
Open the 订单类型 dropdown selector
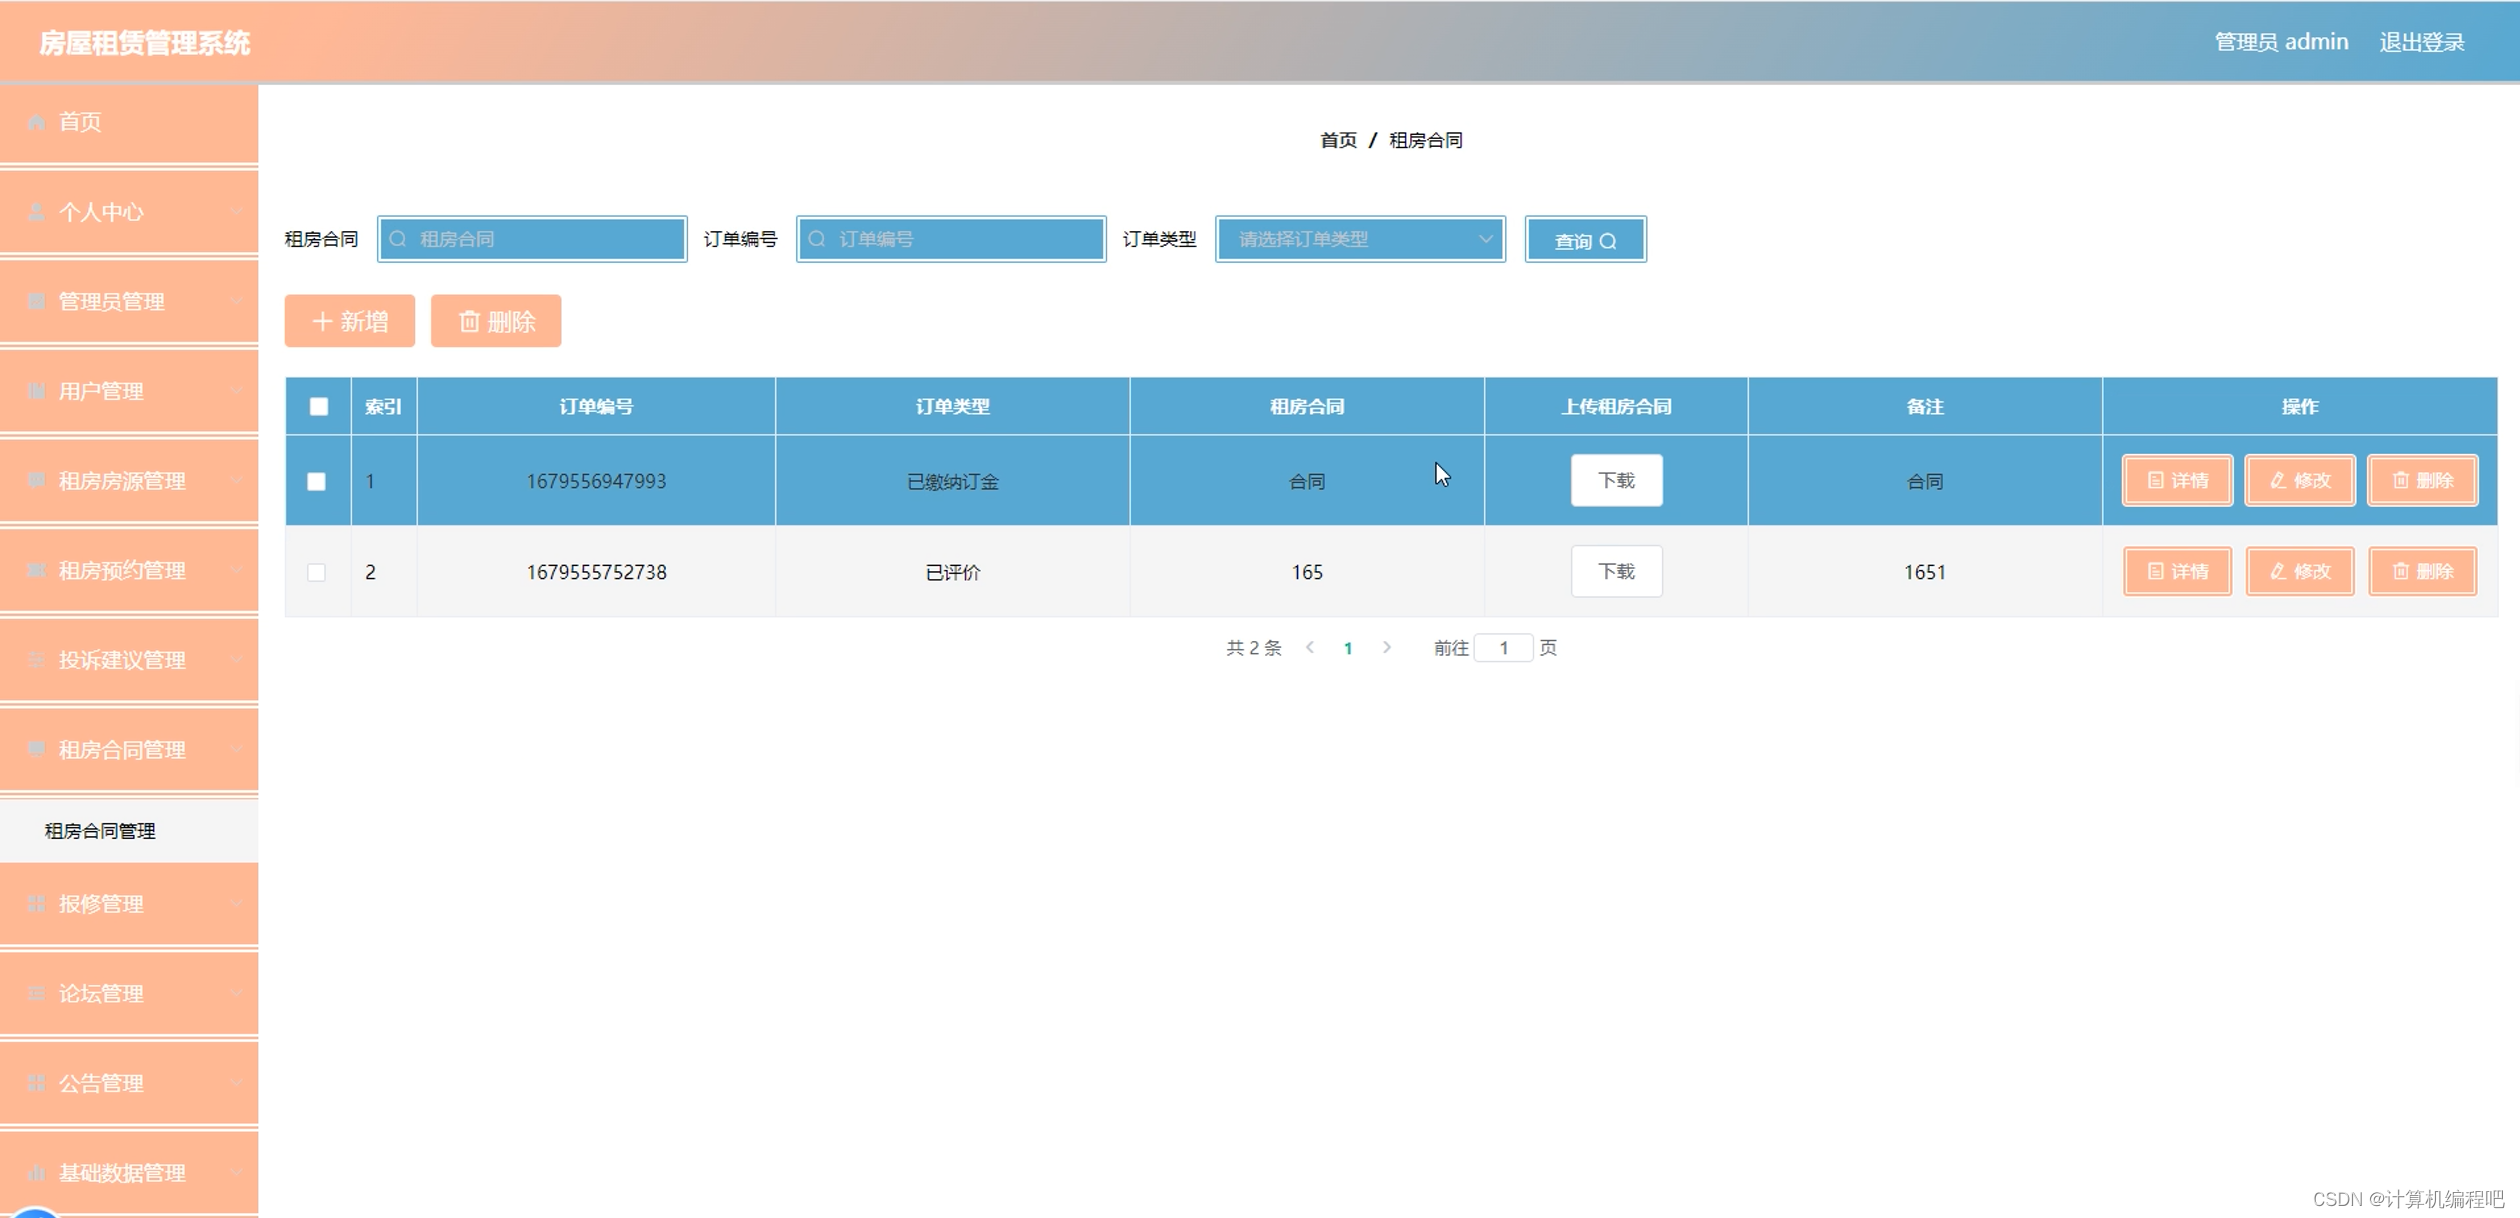tap(1359, 239)
